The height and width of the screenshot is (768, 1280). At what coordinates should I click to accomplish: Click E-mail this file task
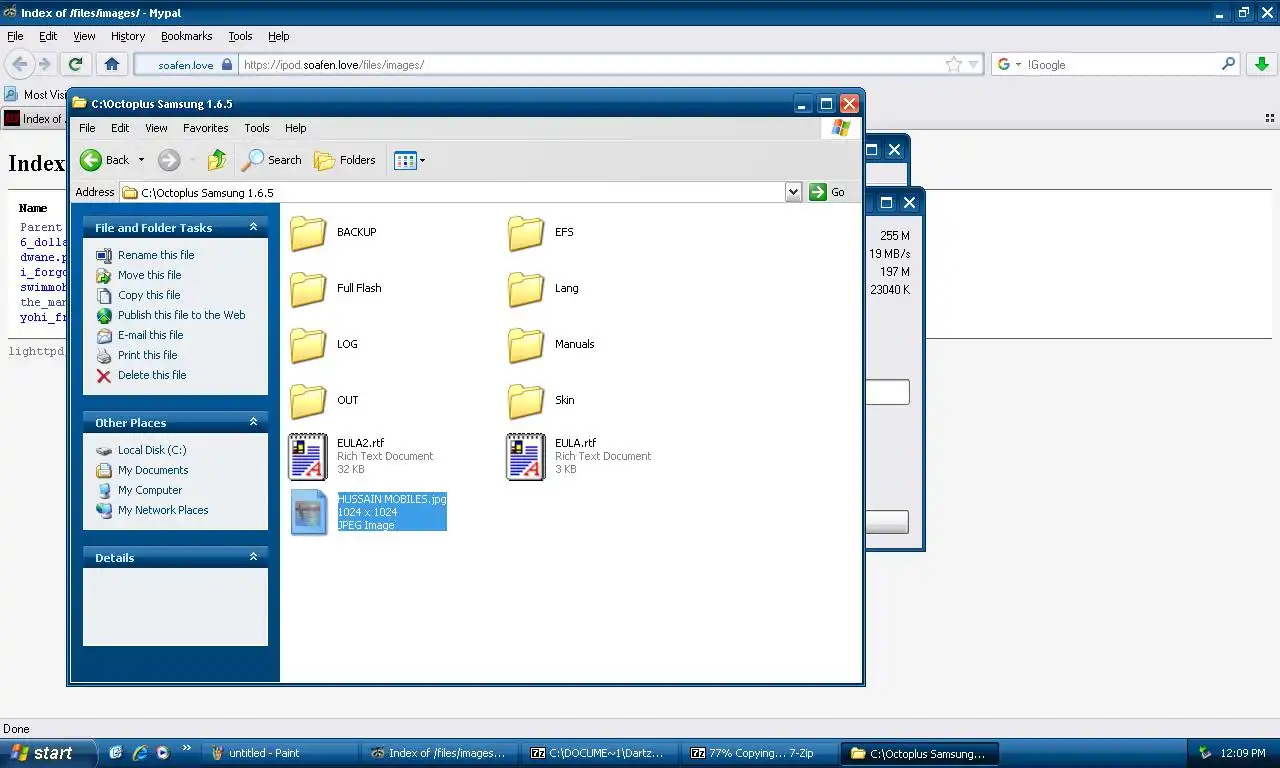(x=151, y=335)
